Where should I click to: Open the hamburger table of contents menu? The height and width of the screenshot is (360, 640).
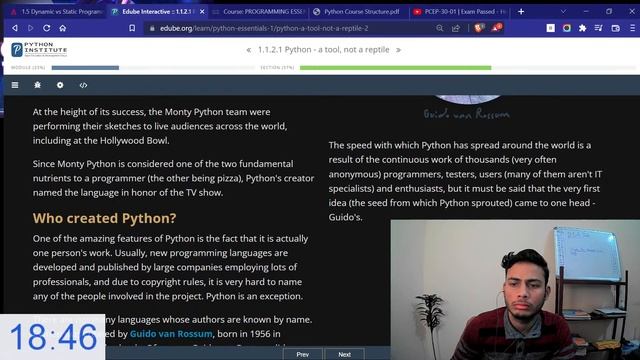15,85
